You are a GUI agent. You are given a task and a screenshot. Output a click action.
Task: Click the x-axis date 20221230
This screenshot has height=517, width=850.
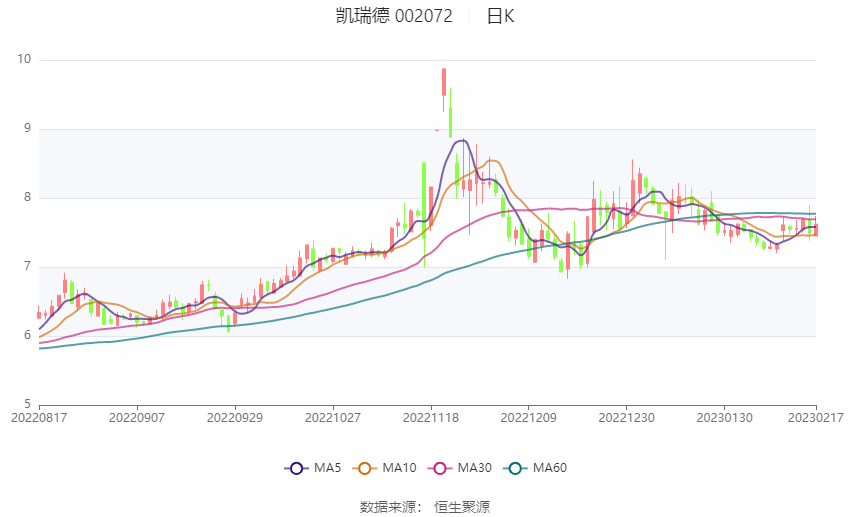(627, 418)
